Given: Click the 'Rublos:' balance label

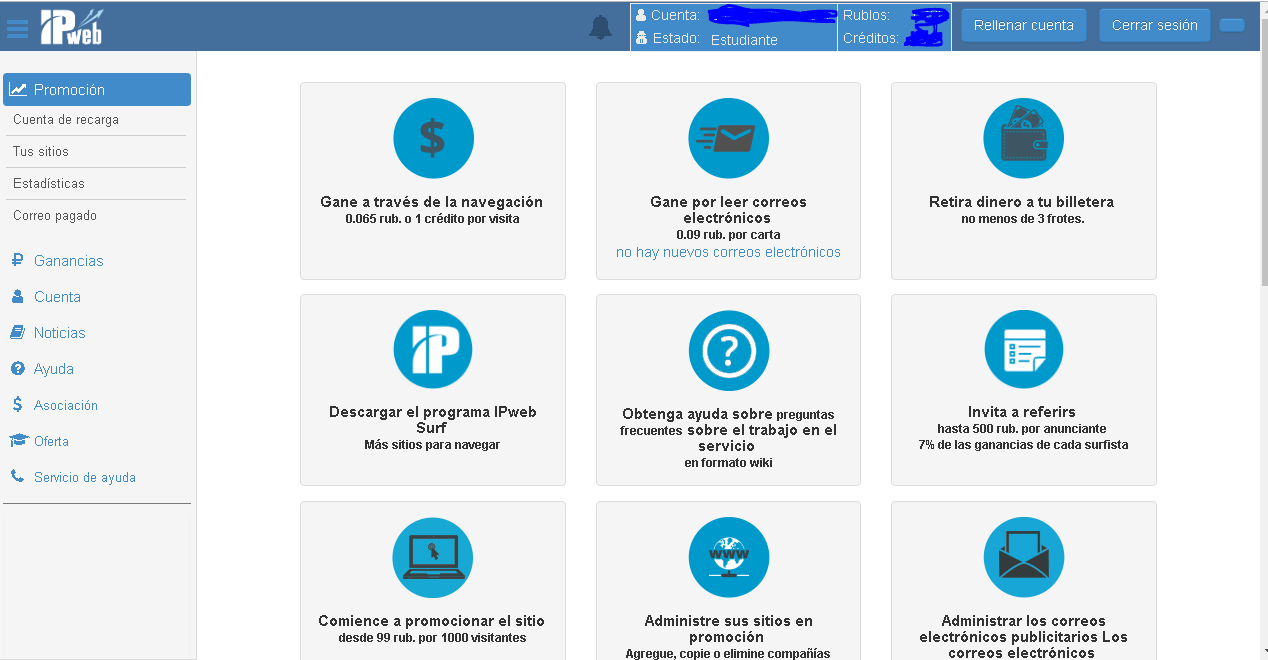Looking at the screenshot, I should click(866, 15).
